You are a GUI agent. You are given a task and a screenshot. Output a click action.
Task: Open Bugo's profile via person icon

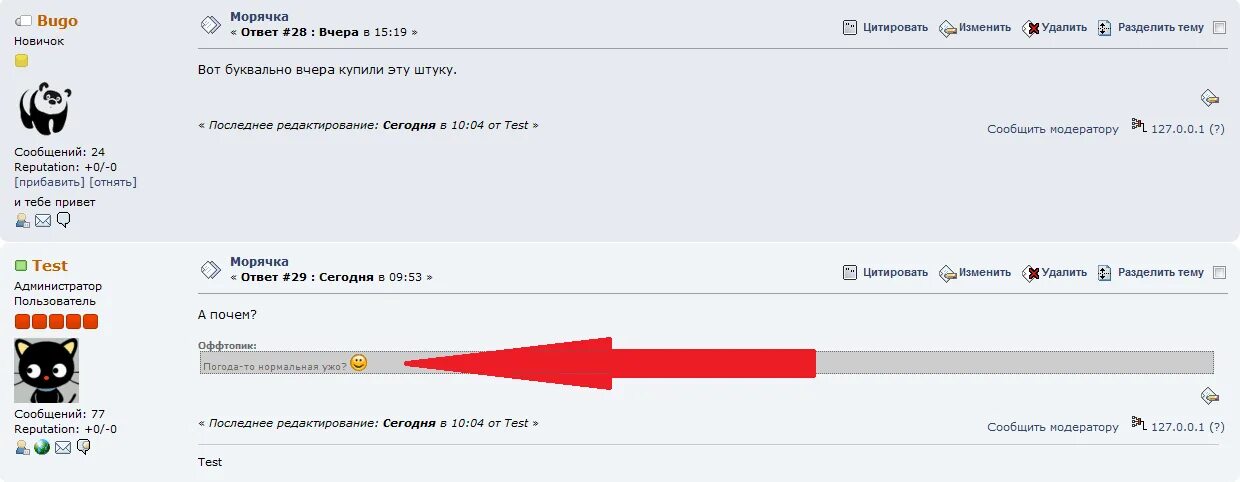[22, 220]
